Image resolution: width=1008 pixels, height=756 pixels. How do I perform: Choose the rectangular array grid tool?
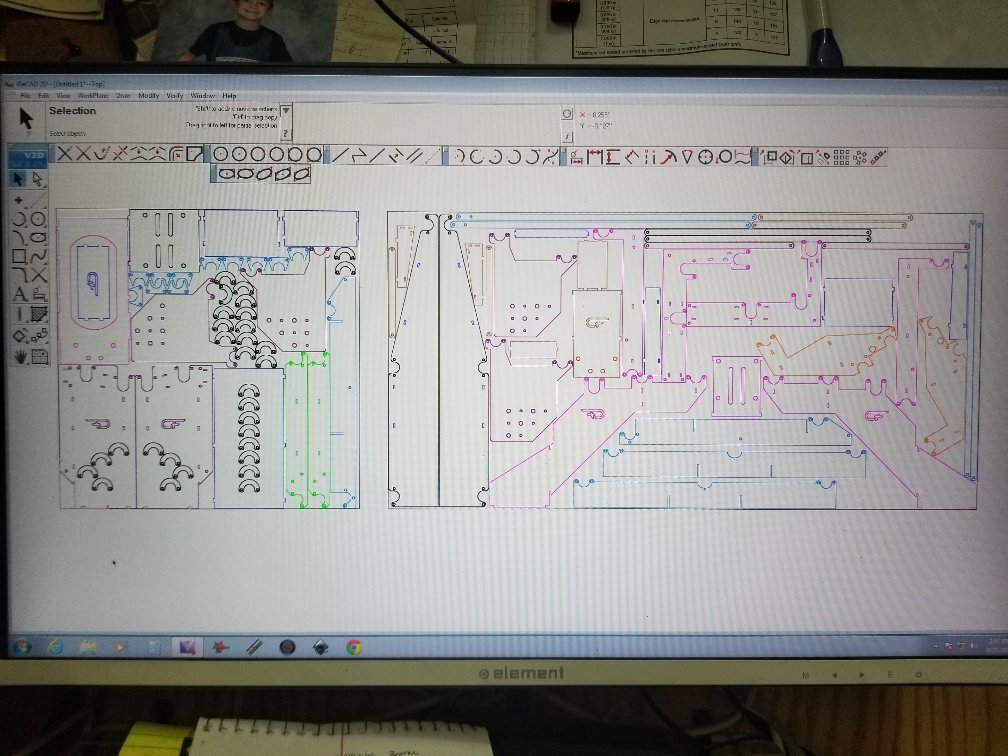842,156
